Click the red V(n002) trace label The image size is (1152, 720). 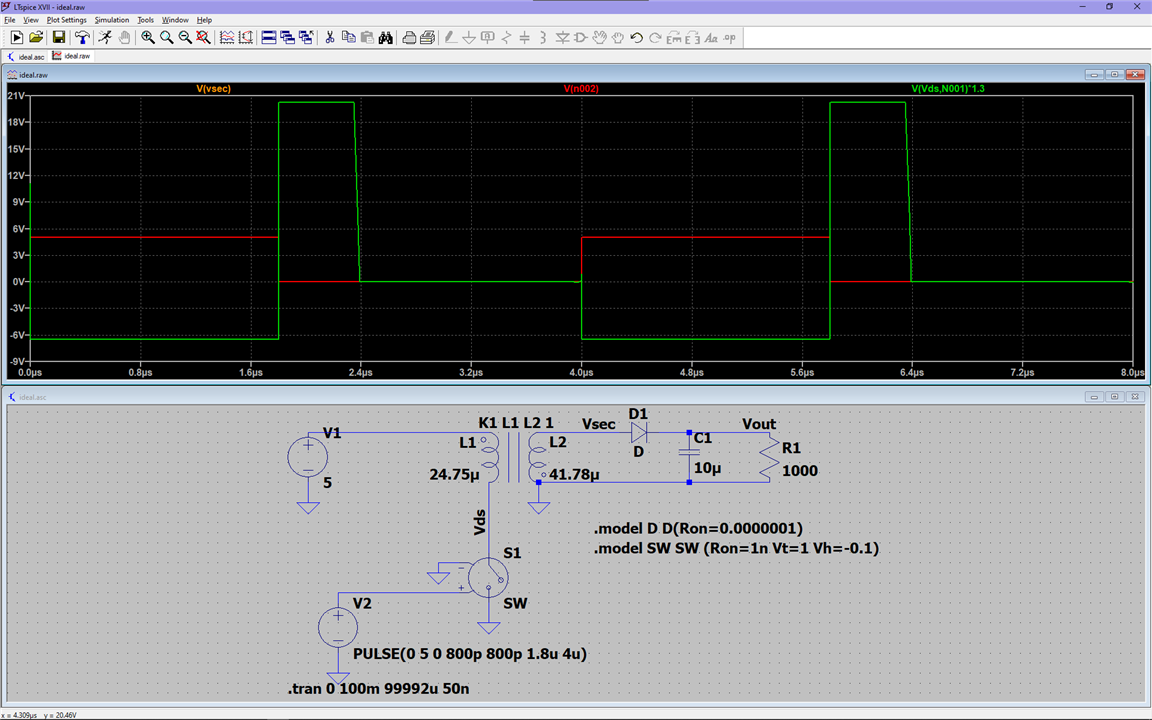[x=581, y=89]
